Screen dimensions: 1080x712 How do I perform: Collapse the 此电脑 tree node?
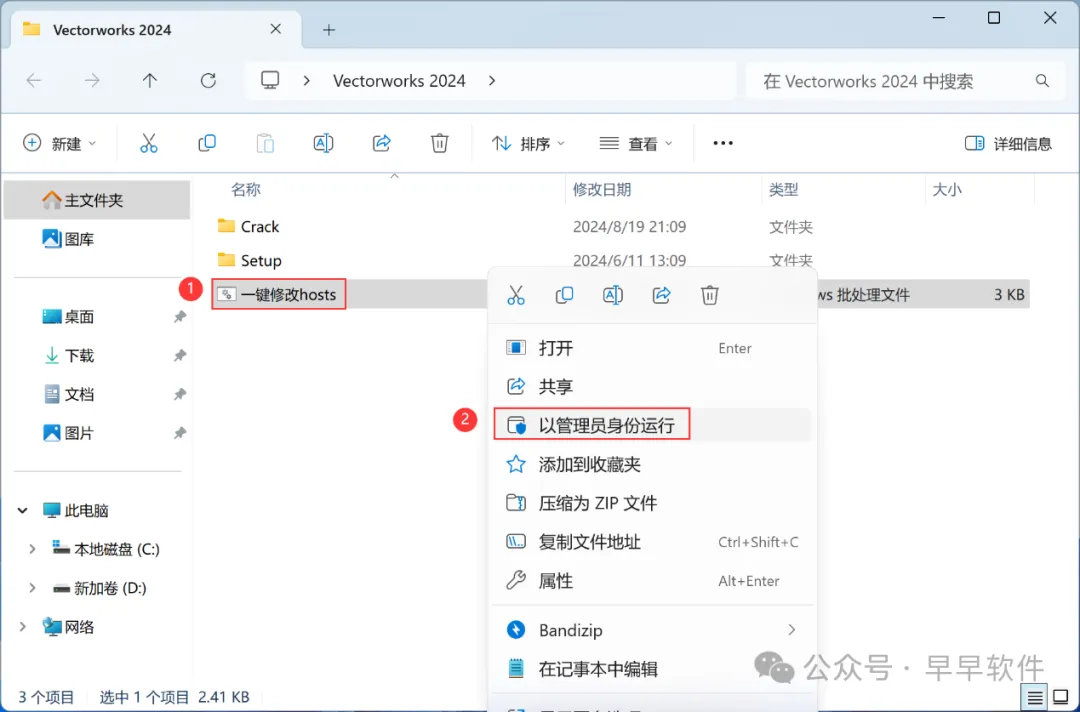click(x=23, y=511)
